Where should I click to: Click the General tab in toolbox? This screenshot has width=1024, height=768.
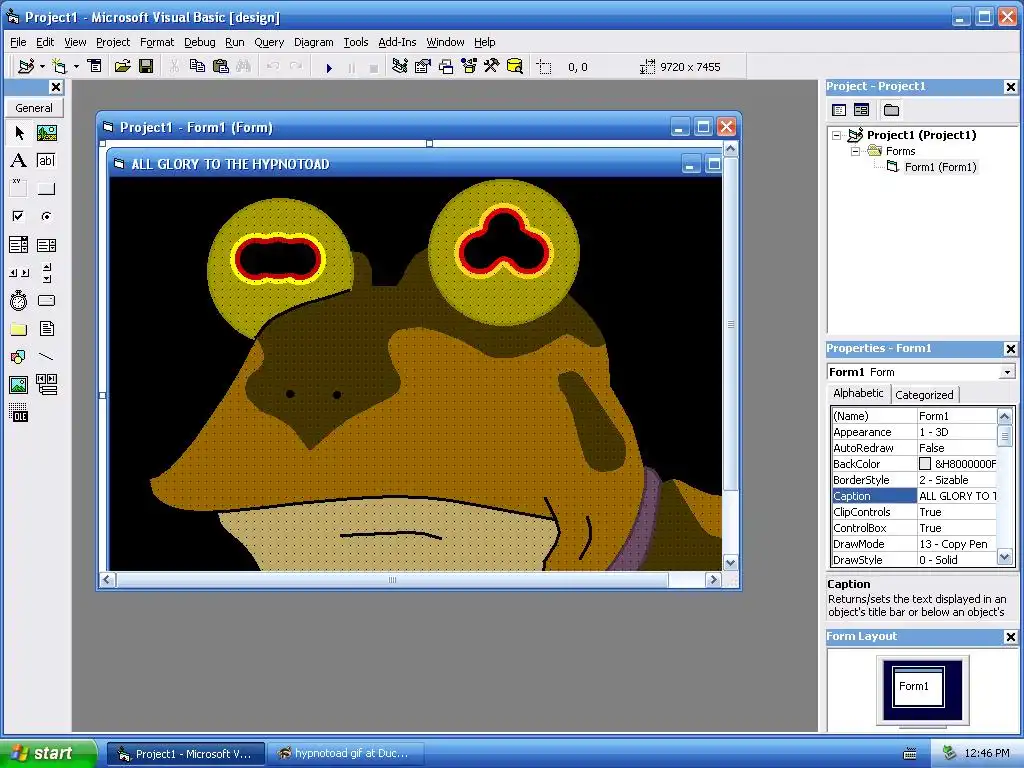point(34,108)
